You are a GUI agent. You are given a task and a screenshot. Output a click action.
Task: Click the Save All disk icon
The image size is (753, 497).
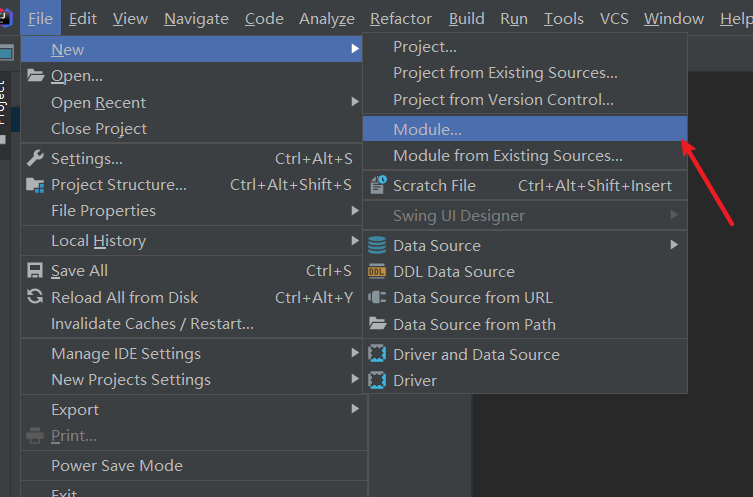tap(36, 271)
